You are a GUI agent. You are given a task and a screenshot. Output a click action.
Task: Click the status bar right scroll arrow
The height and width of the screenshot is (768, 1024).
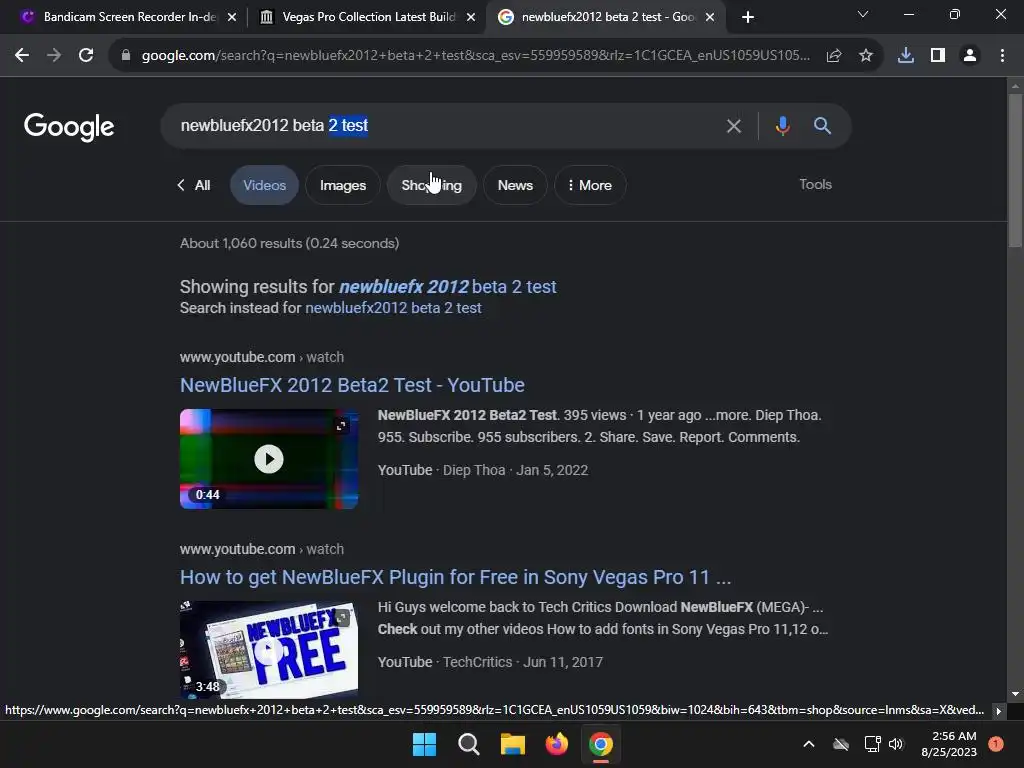coord(998,711)
